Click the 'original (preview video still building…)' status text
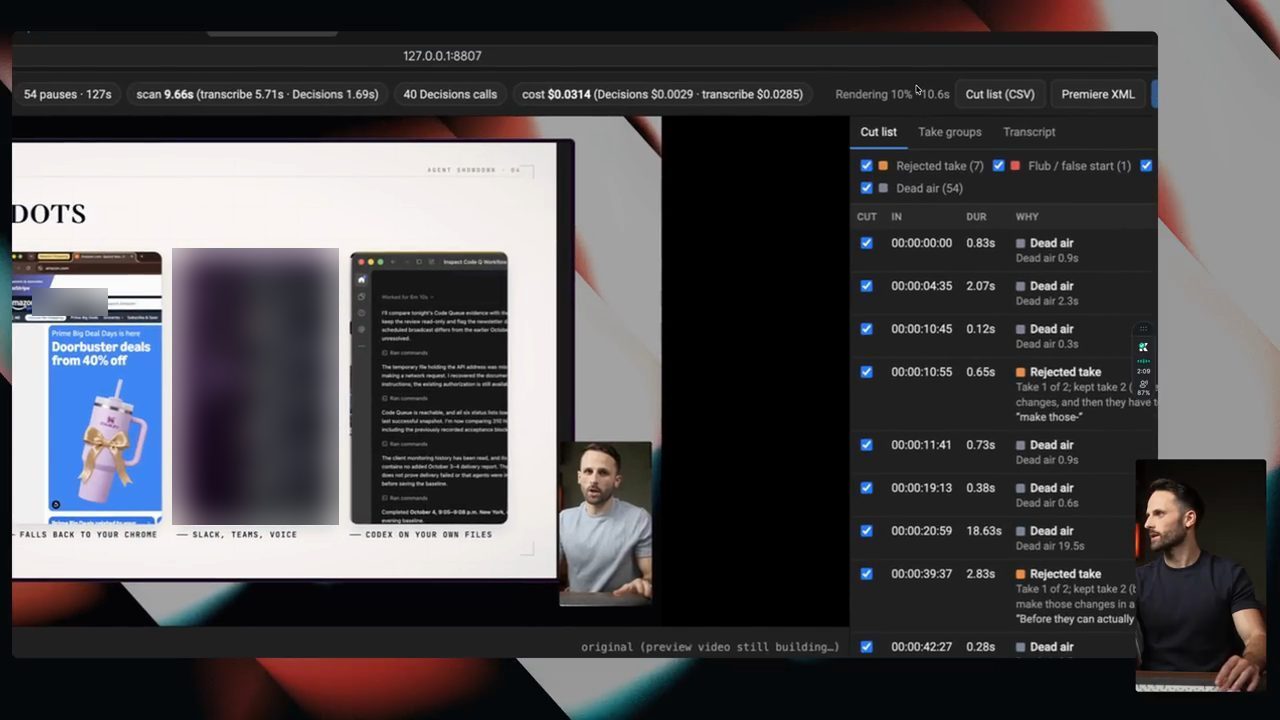The image size is (1280, 720). pyautogui.click(x=710, y=647)
